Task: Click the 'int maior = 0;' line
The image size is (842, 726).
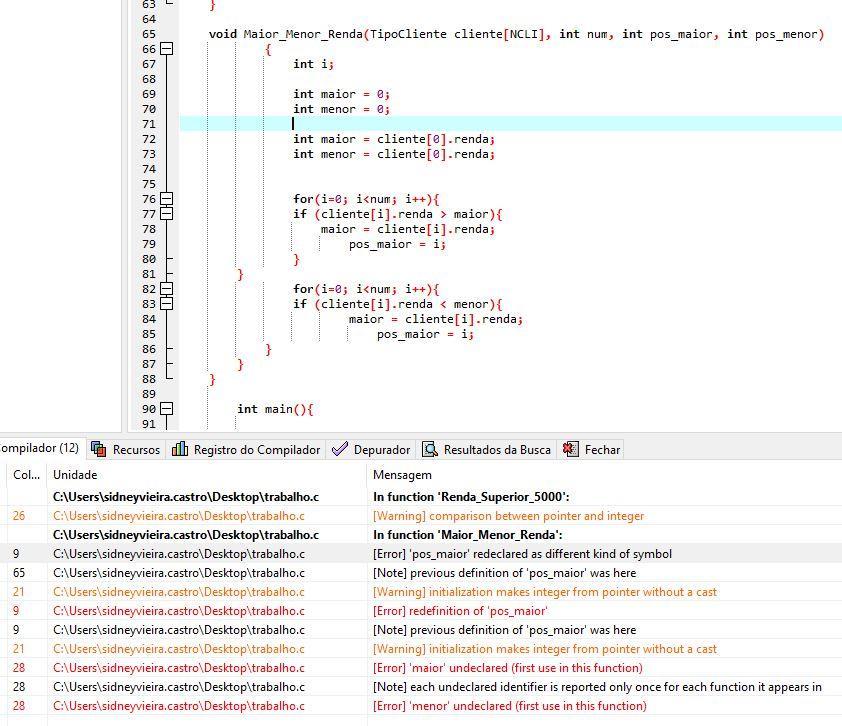Action: (x=341, y=94)
